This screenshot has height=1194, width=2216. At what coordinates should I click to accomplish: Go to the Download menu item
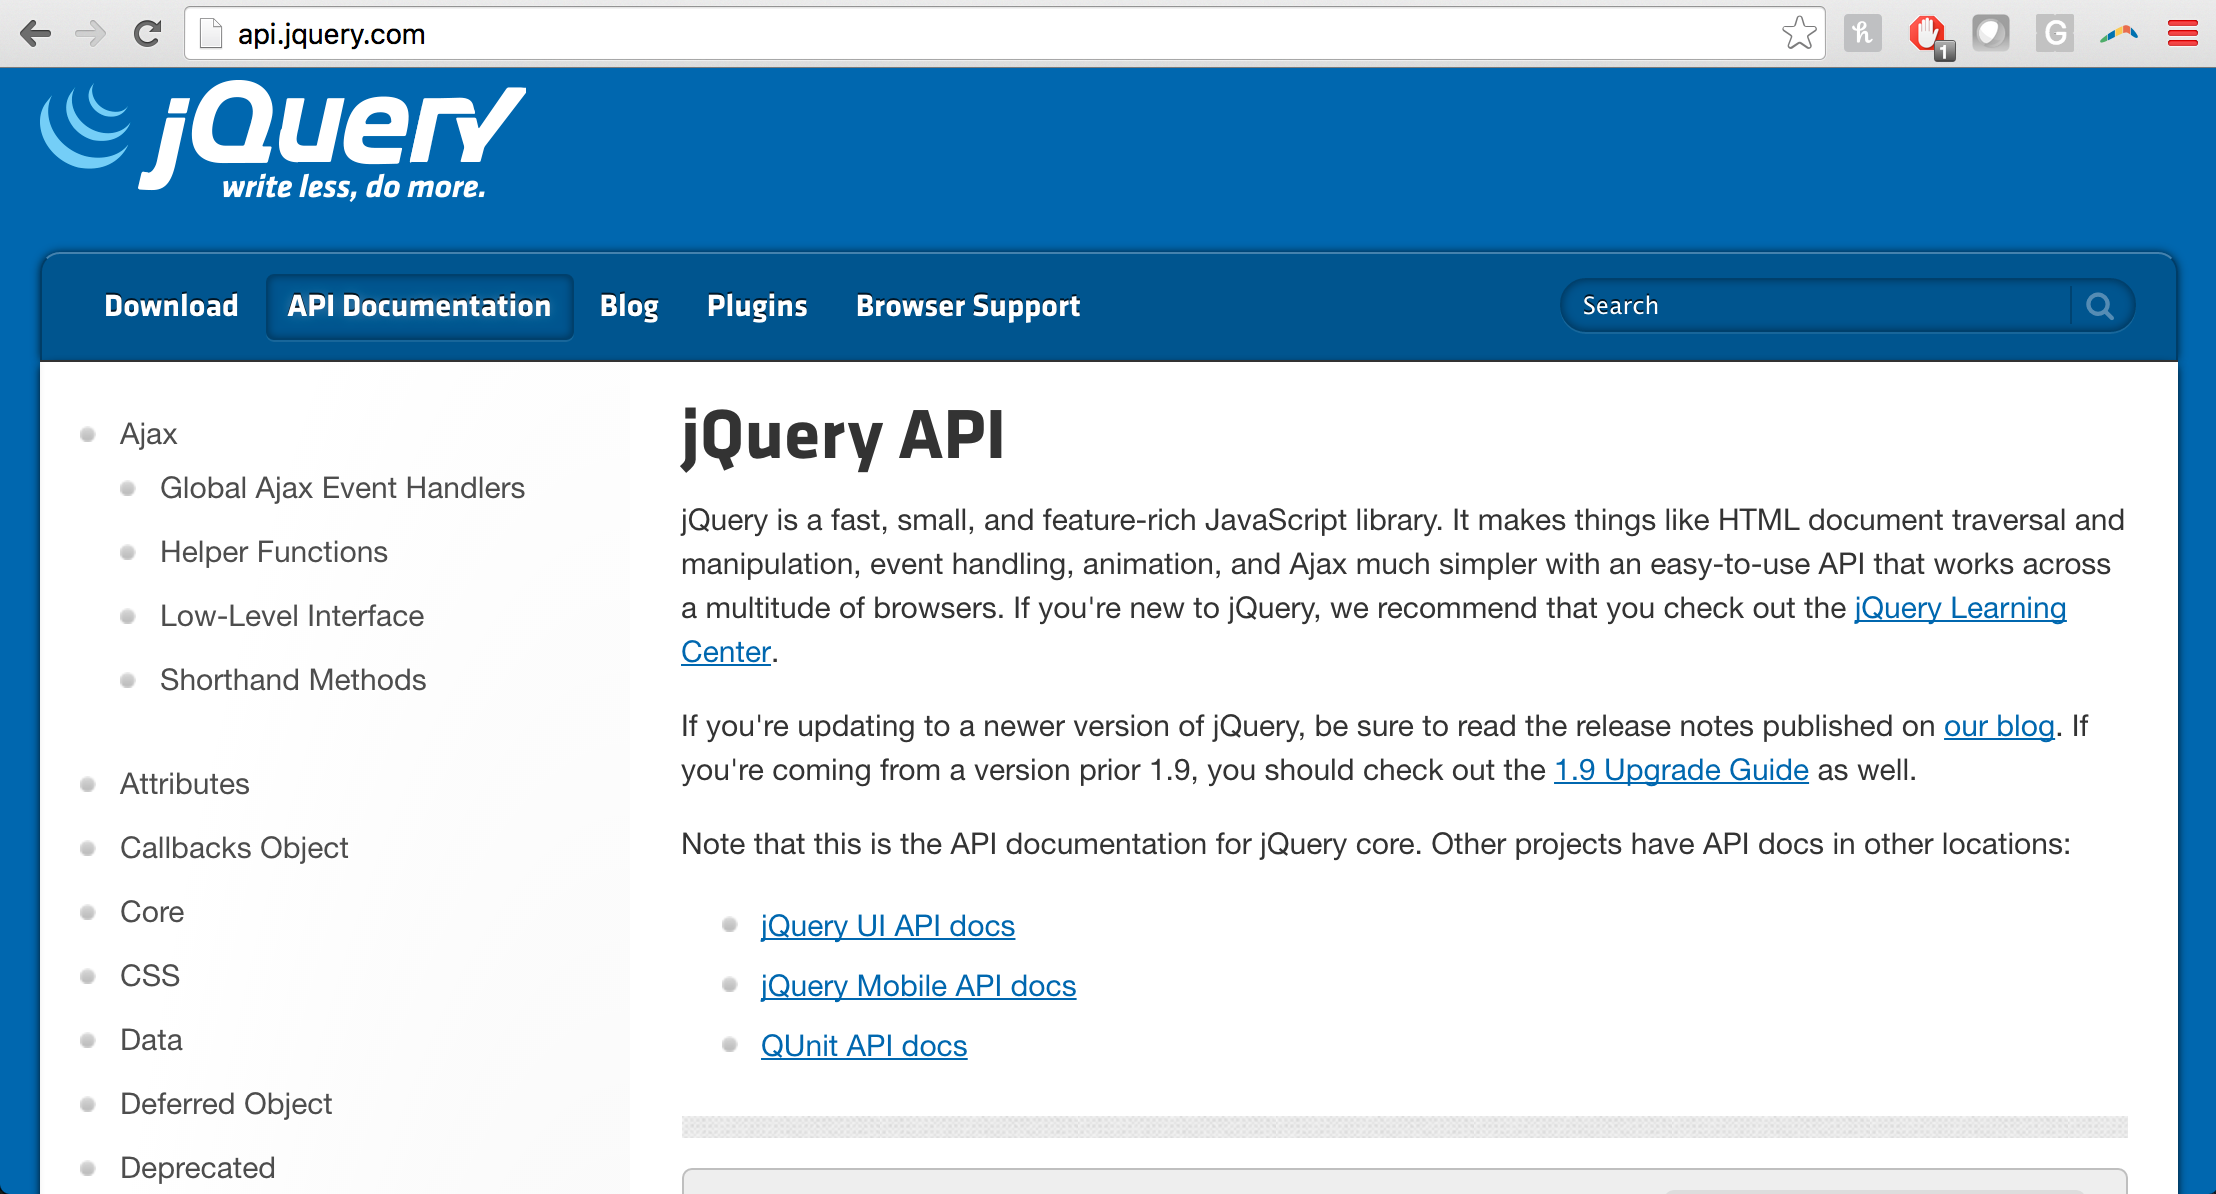coord(171,306)
